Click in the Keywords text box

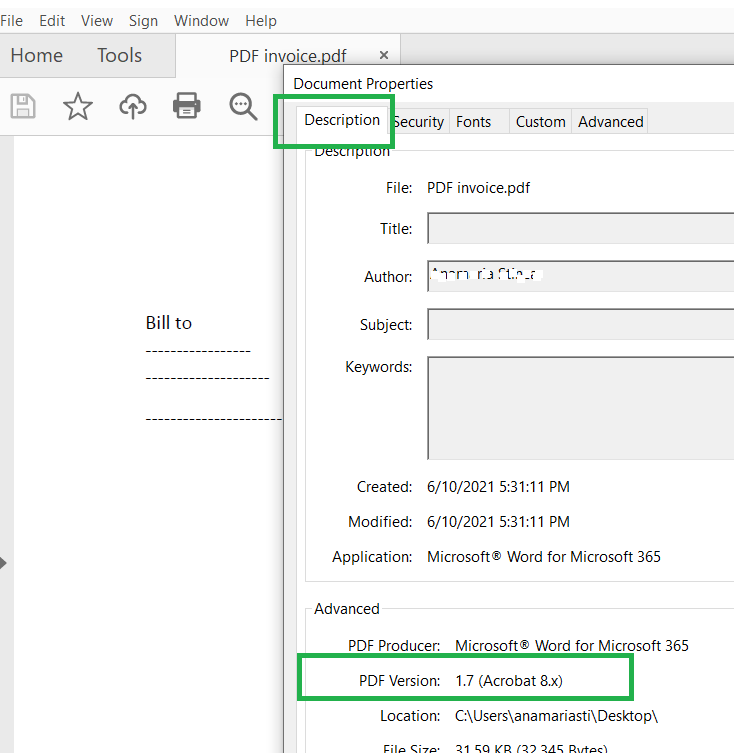[x=580, y=407]
